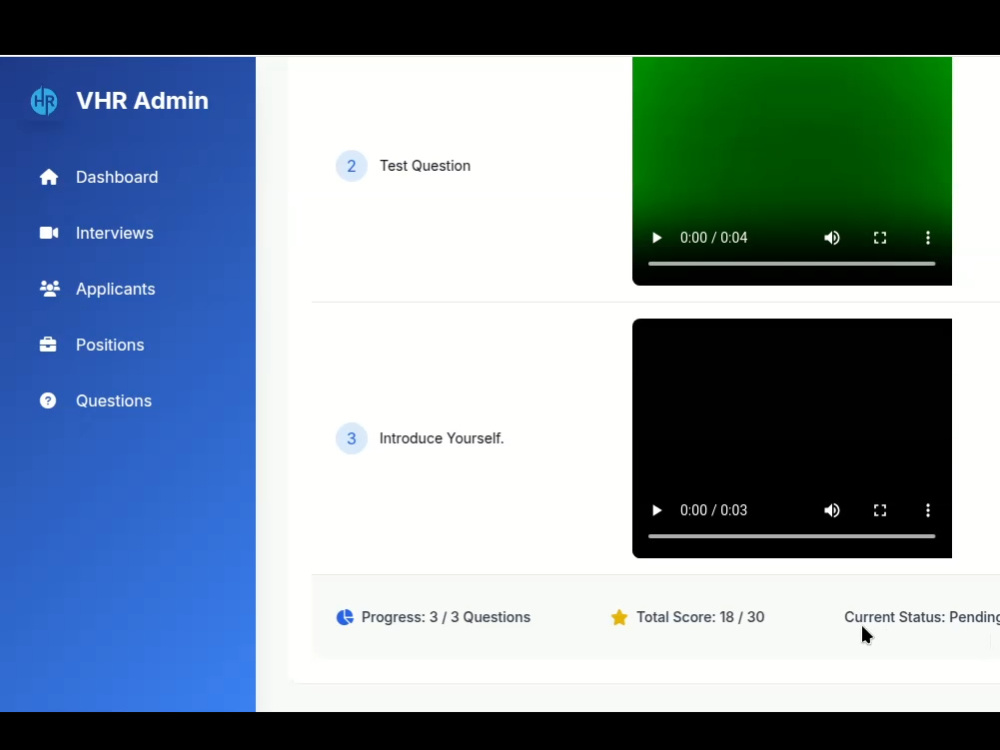
Task: Open the Questions section
Action: (114, 401)
